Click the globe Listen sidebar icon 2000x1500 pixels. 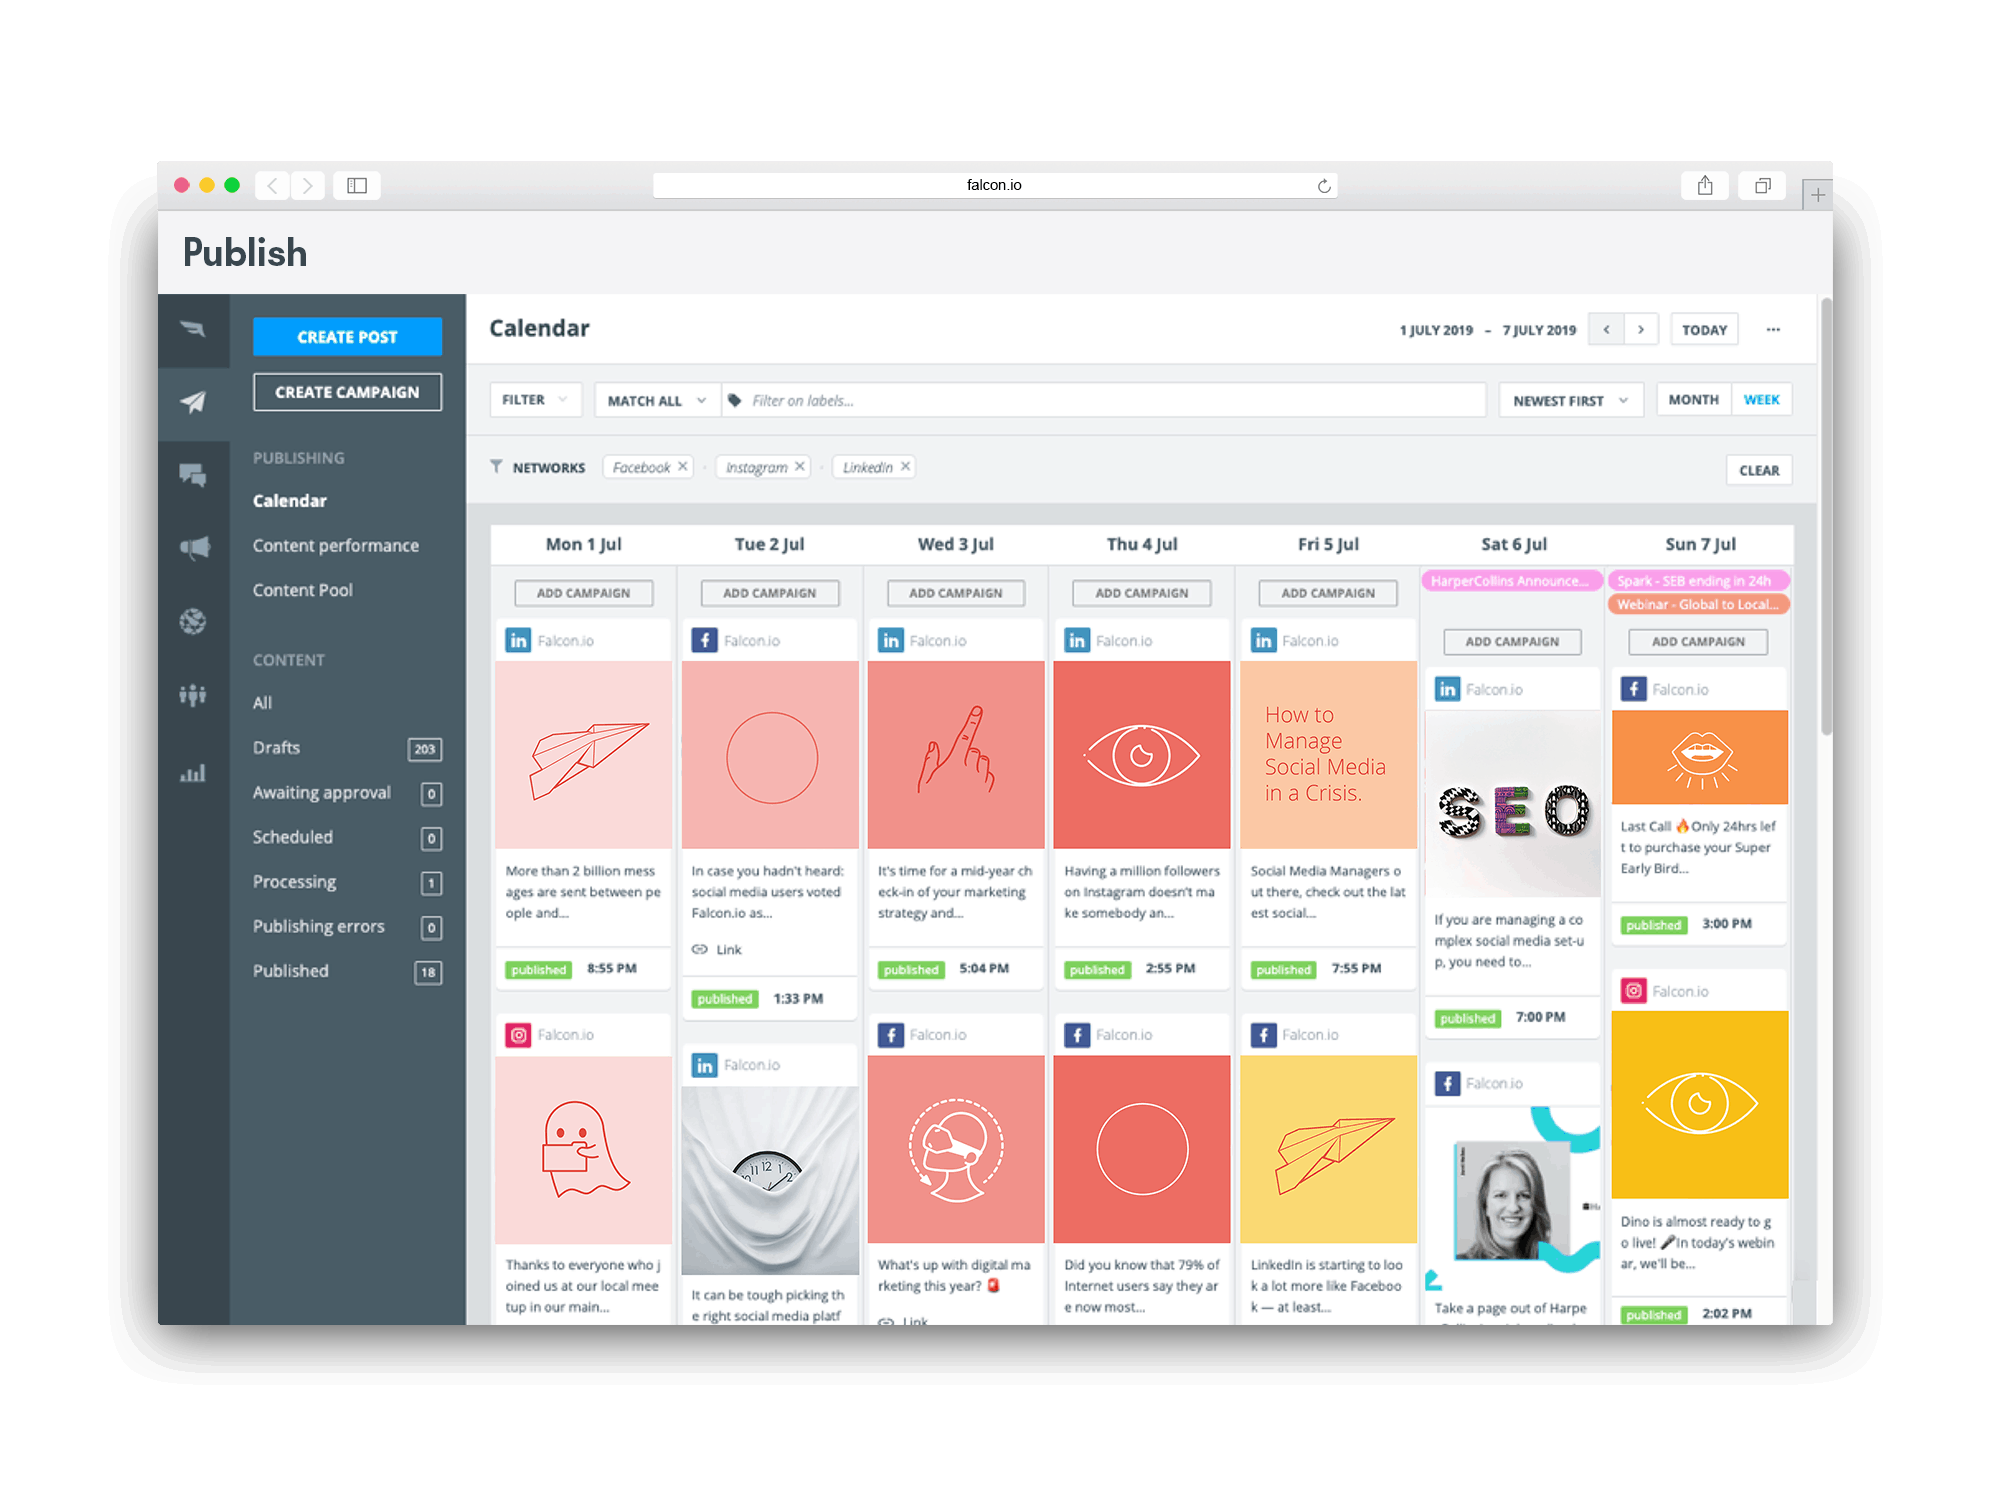coord(193,621)
